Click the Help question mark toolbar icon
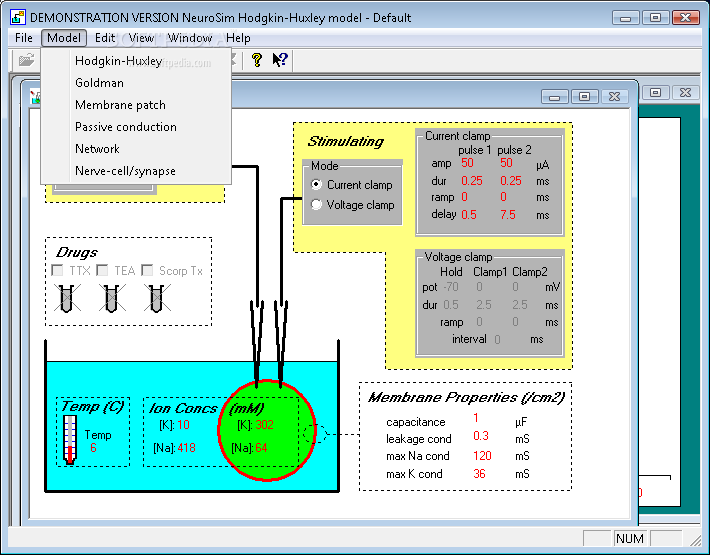The width and height of the screenshot is (710, 555). coord(257,60)
